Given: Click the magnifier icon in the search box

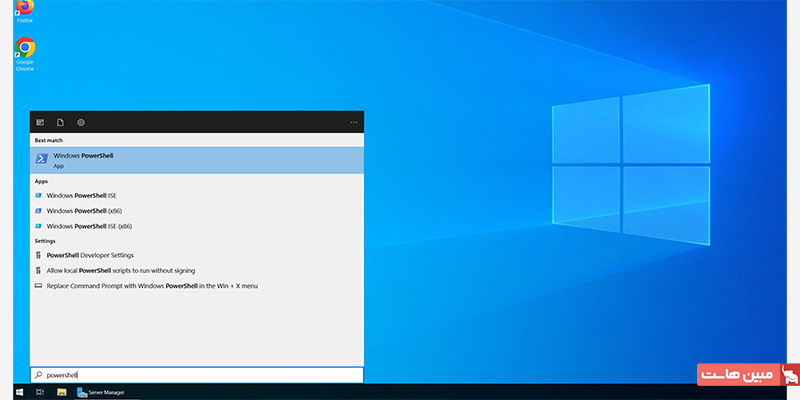Looking at the screenshot, I should coord(39,375).
